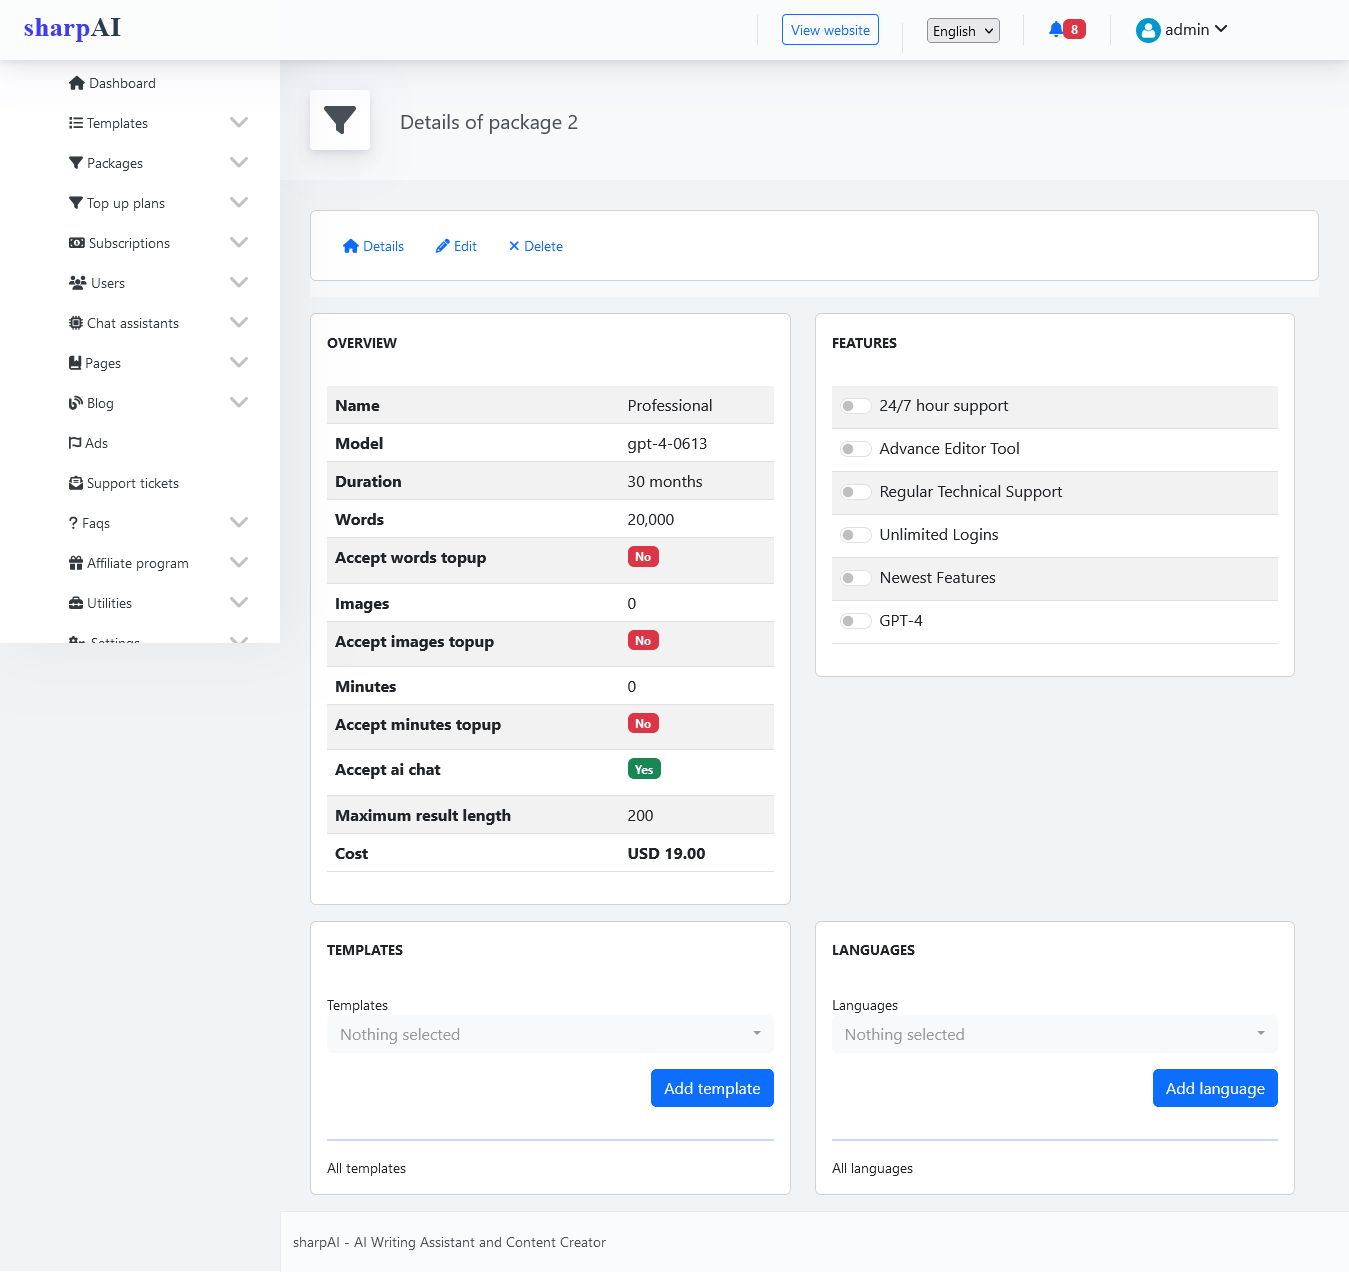Expand the Faqs sidebar chevron

pos(239,522)
